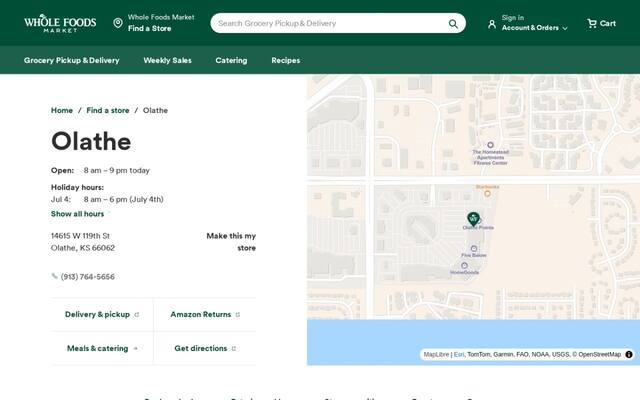The height and width of the screenshot is (400, 640).
Task: Open the Amazon Returns link
Action: [205, 314]
